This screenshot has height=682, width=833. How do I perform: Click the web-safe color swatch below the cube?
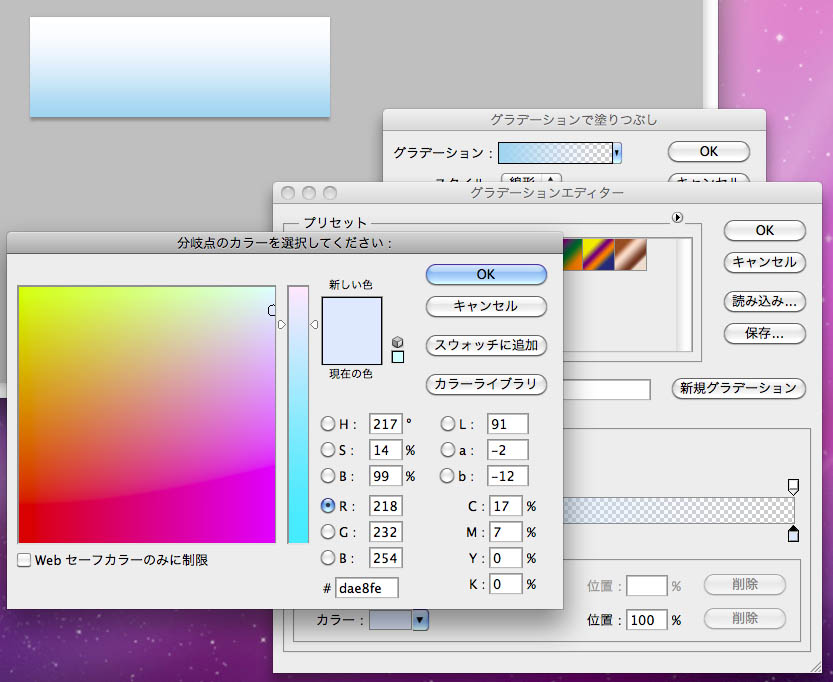[x=398, y=358]
